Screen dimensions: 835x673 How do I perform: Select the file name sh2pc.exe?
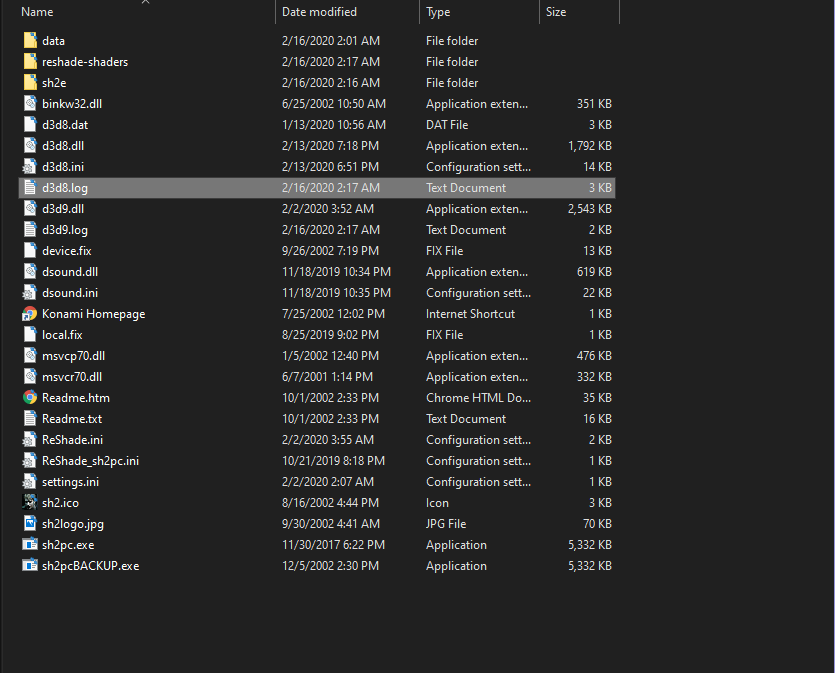click(x=68, y=545)
